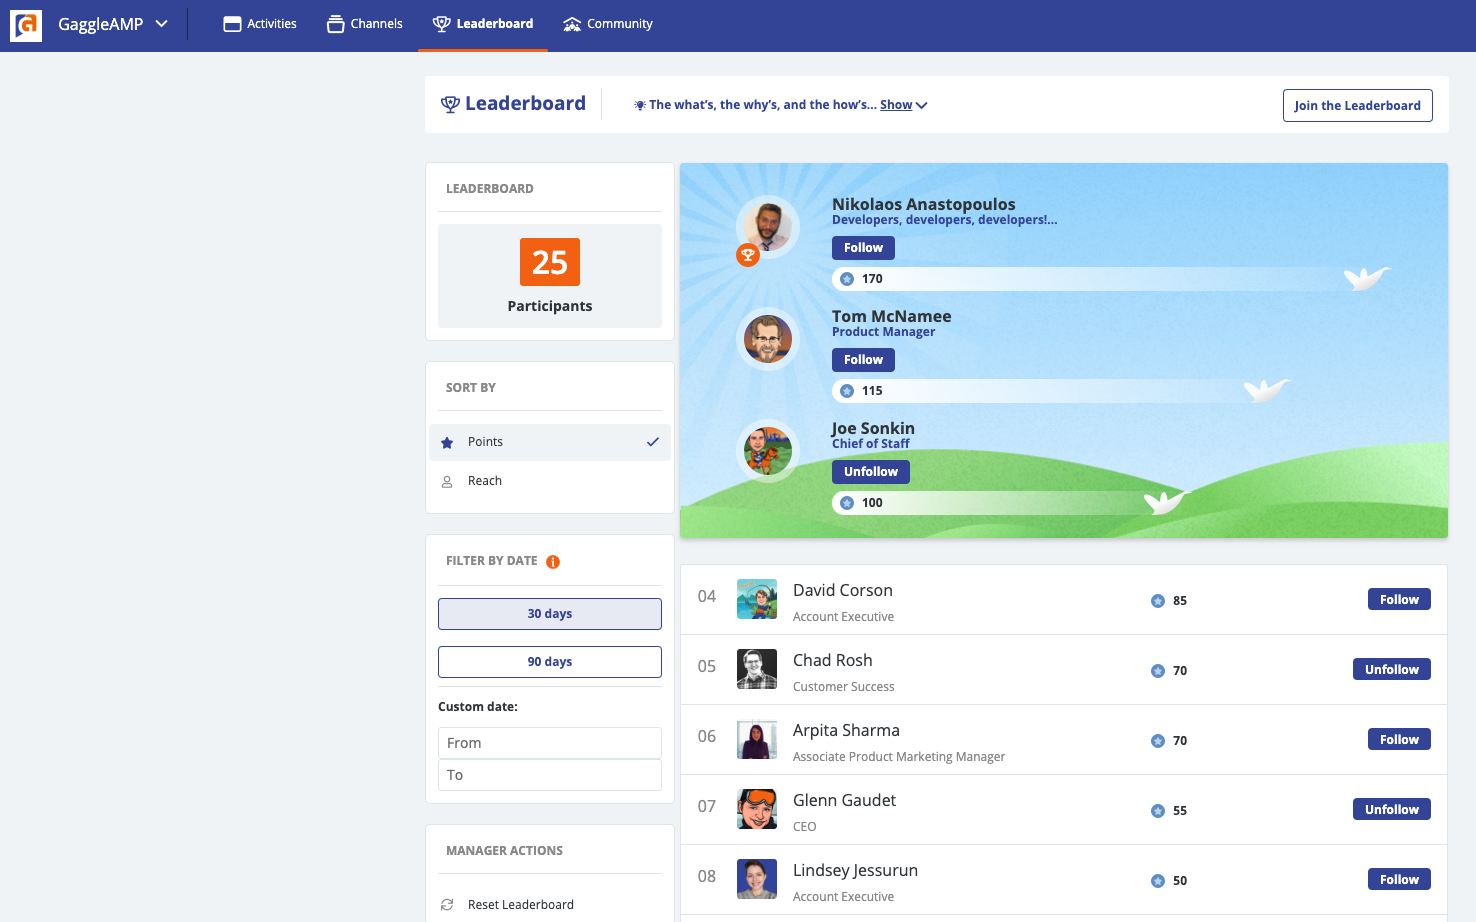Screen dimensions: 1476x922
Task: Select the 30 days date filter
Action: [x=549, y=614]
